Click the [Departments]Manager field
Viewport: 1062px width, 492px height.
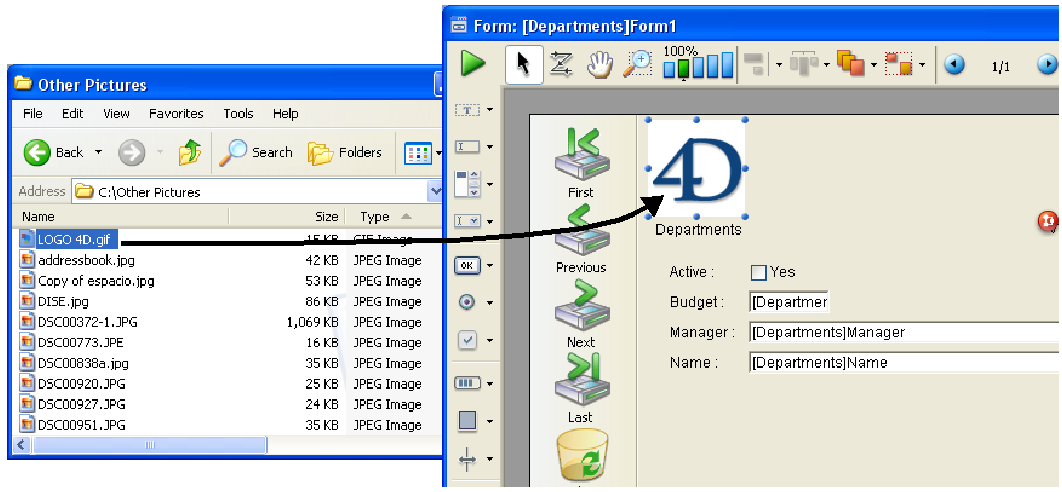(905, 332)
